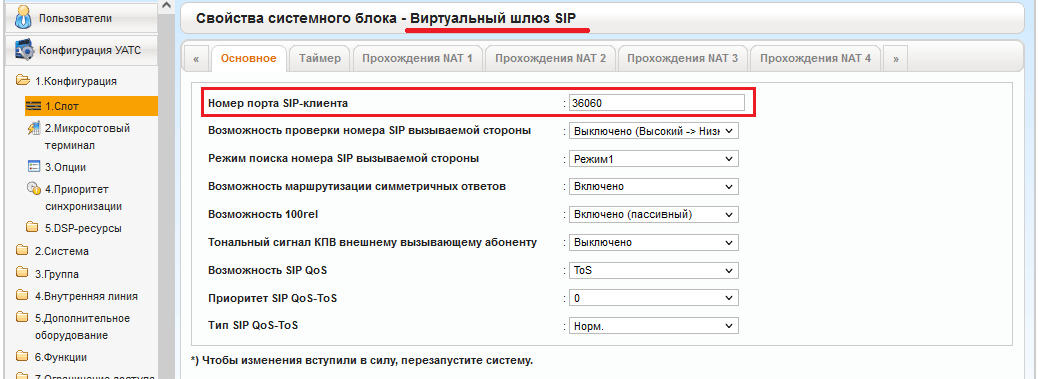Click folder icon of 5.Дополнительное оборудование

point(23,318)
